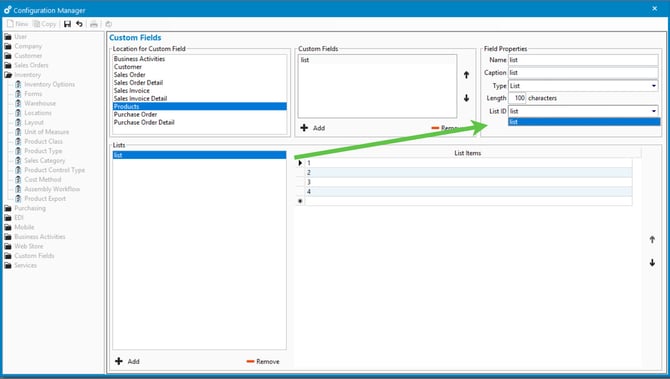Click the Caption text field

click(x=583, y=73)
